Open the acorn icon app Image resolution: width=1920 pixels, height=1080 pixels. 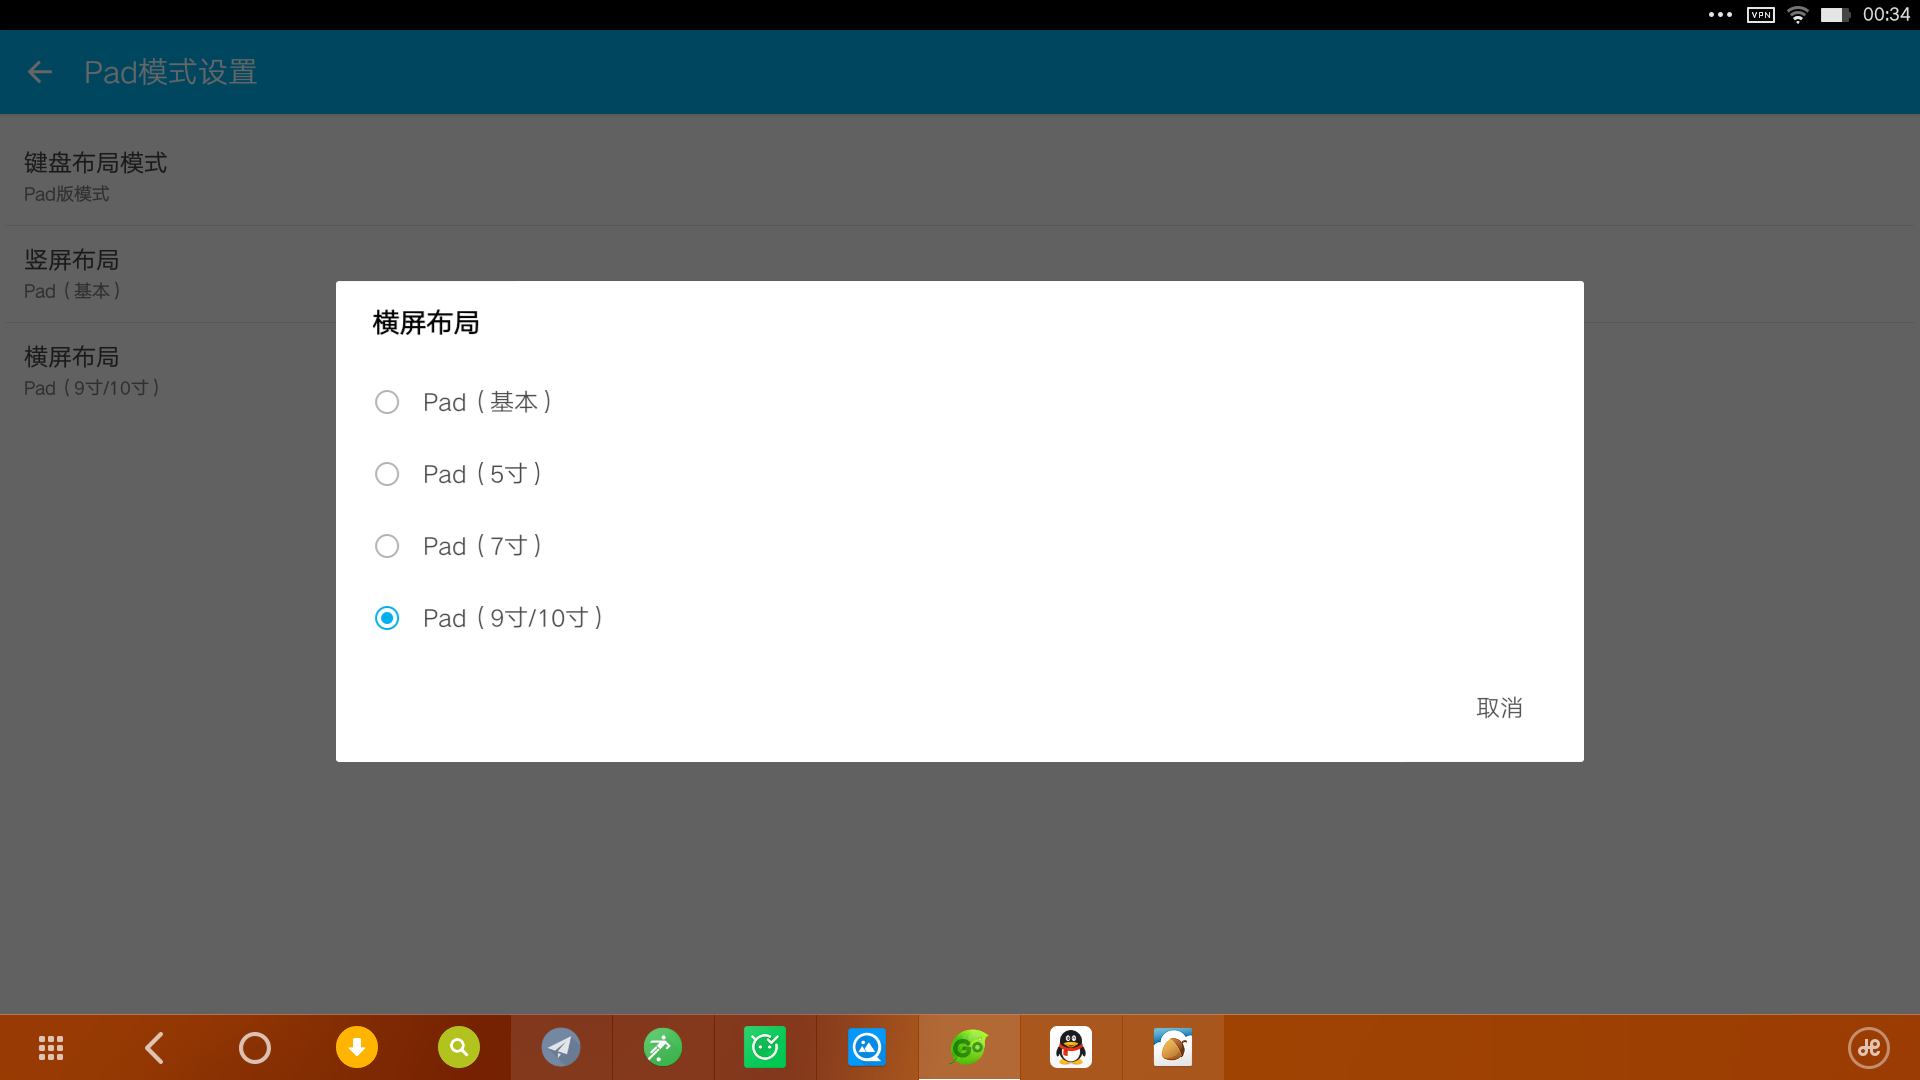pyautogui.click(x=1173, y=1048)
